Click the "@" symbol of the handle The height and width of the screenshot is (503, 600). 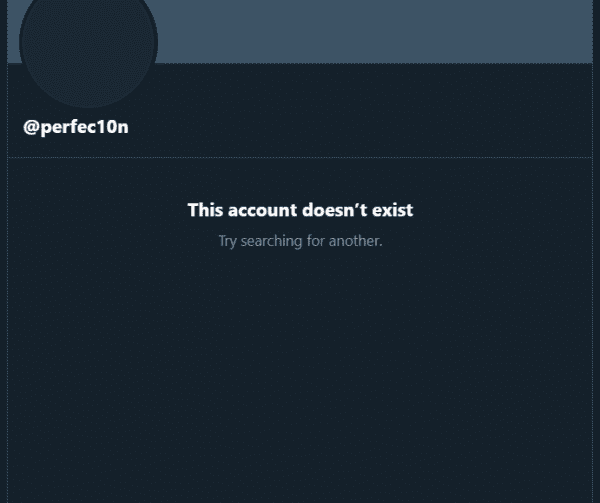tap(31, 127)
